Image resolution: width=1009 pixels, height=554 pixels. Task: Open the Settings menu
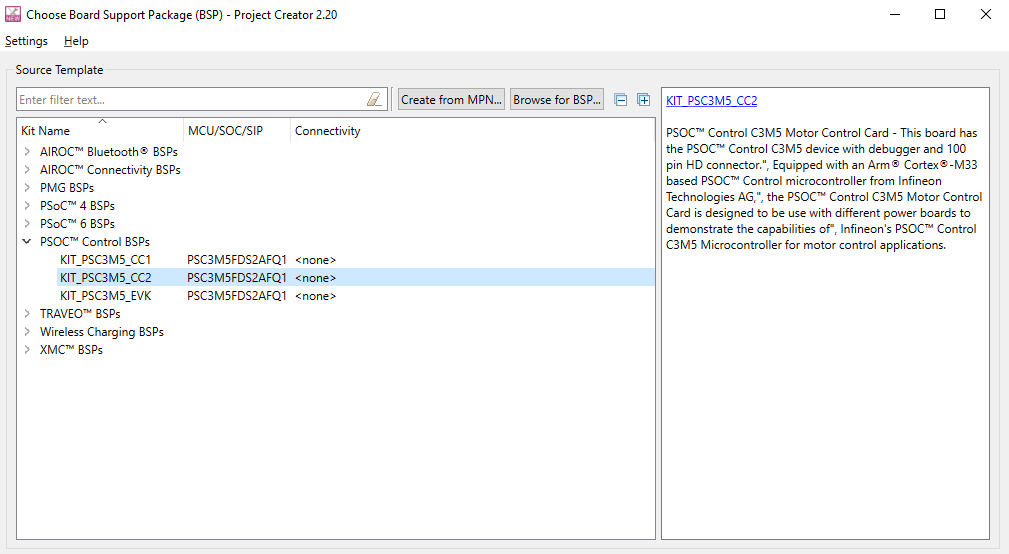tap(26, 41)
